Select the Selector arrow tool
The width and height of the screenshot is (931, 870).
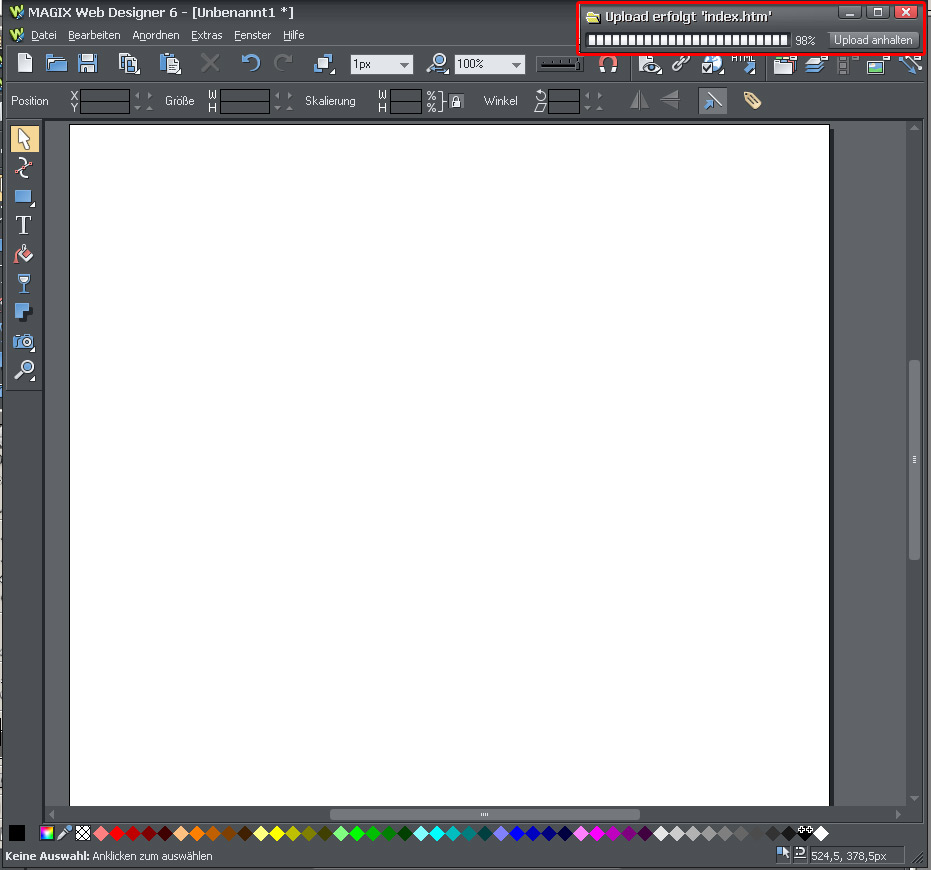(24, 139)
